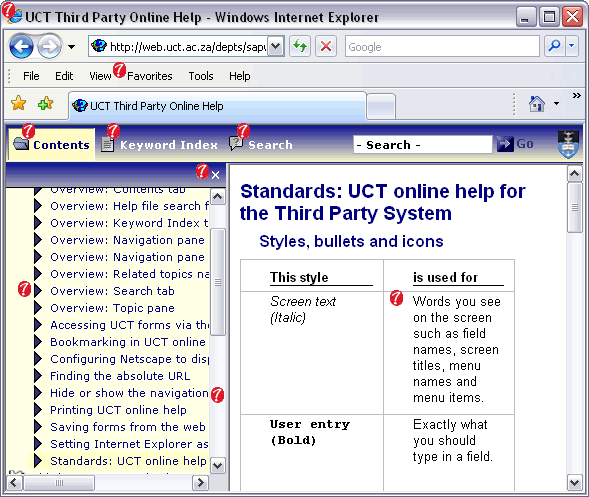The image size is (589, 497).
Task: Switch to the Contents help tab
Action: (51, 145)
